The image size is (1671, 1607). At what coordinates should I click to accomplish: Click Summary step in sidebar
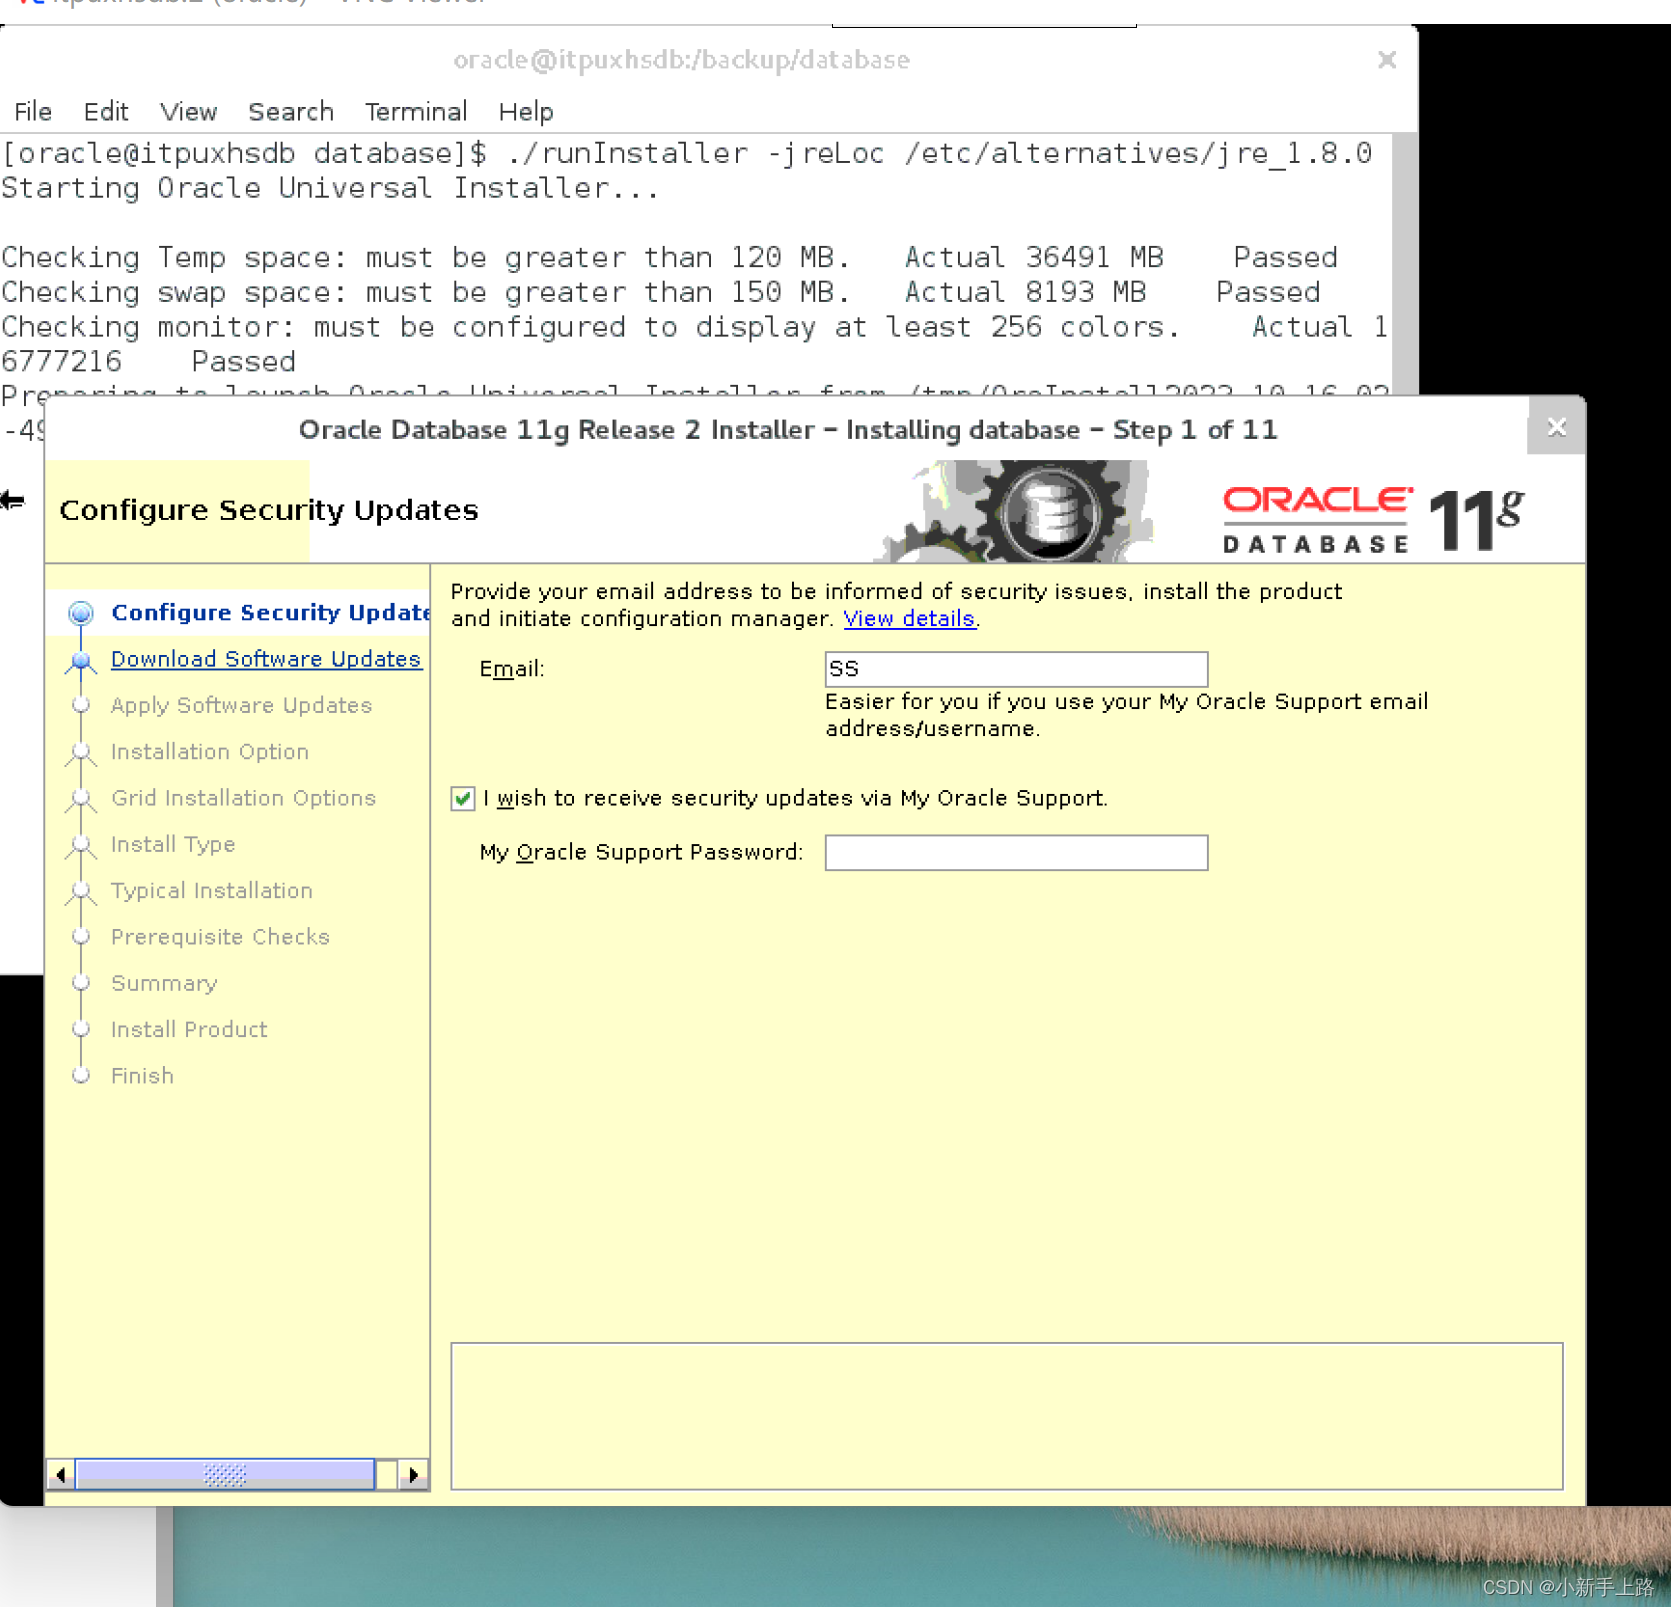tap(164, 983)
